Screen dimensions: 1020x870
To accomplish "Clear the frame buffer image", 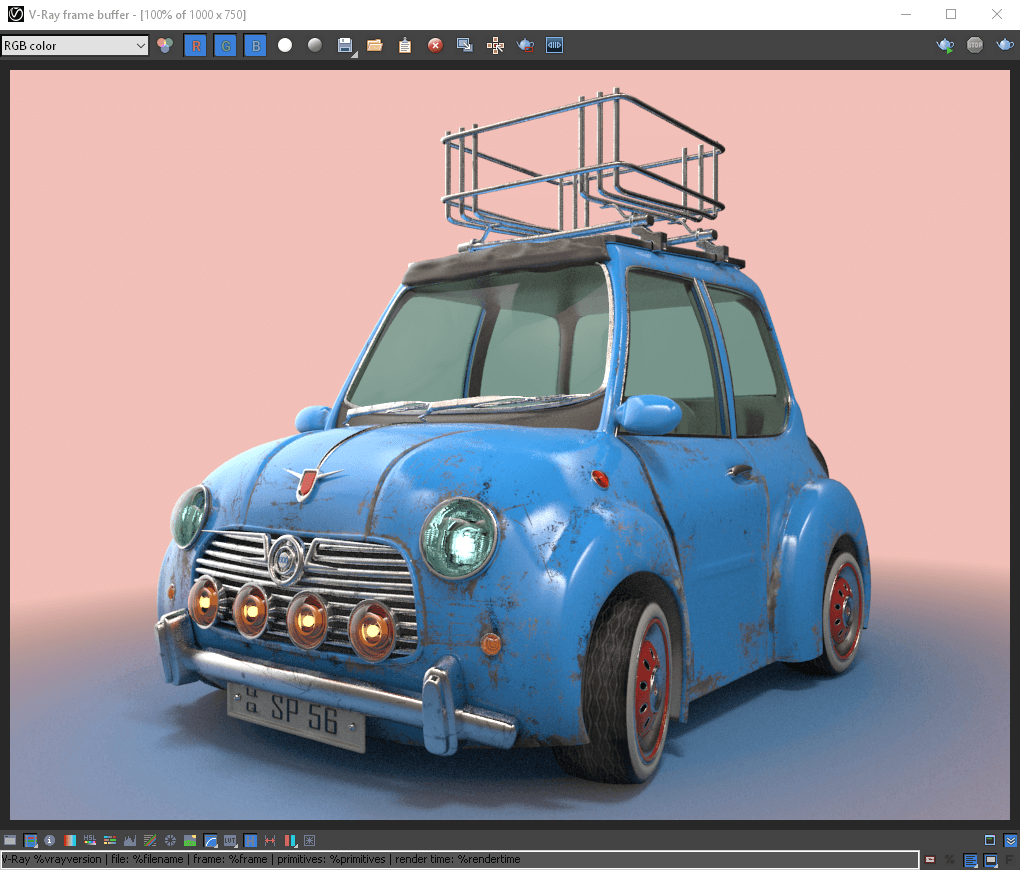I will tap(434, 45).
